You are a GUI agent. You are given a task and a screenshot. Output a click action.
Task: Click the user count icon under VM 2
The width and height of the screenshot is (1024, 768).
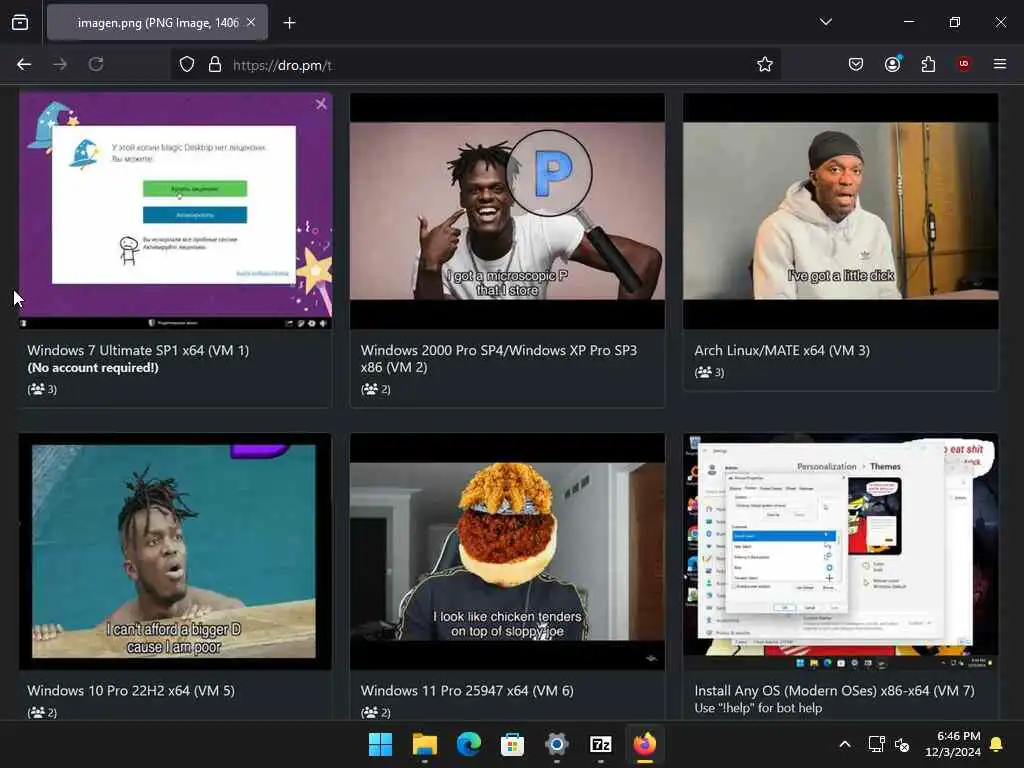(370, 389)
